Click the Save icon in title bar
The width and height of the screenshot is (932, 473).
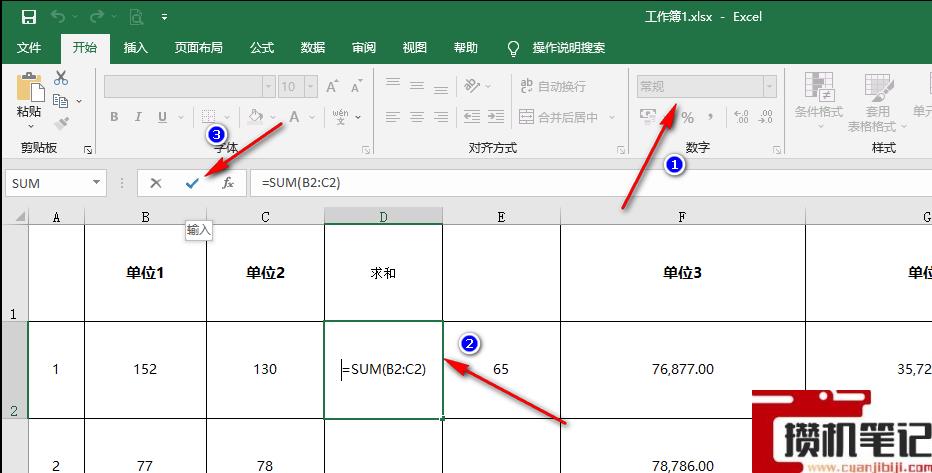pos(29,17)
